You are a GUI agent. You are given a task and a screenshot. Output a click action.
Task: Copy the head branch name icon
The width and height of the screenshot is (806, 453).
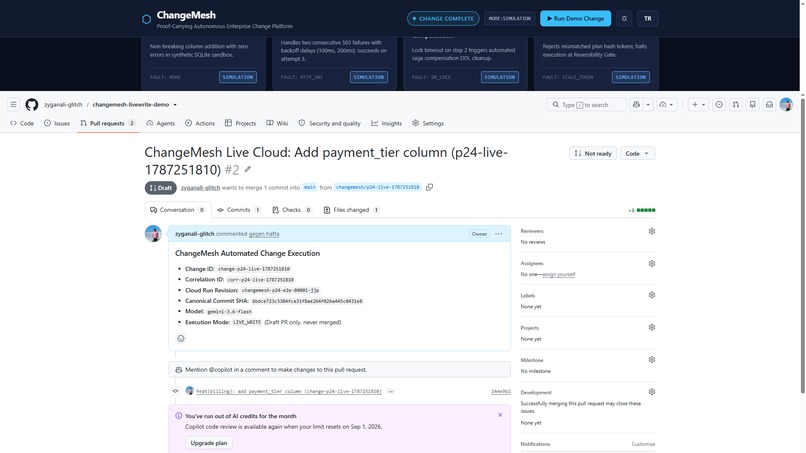[x=430, y=187]
